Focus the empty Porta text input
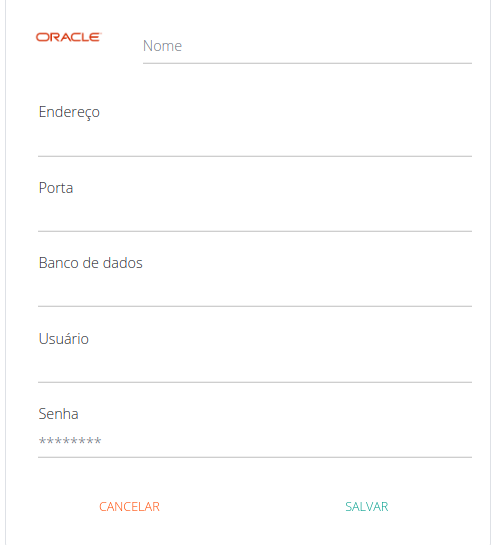 [255, 216]
